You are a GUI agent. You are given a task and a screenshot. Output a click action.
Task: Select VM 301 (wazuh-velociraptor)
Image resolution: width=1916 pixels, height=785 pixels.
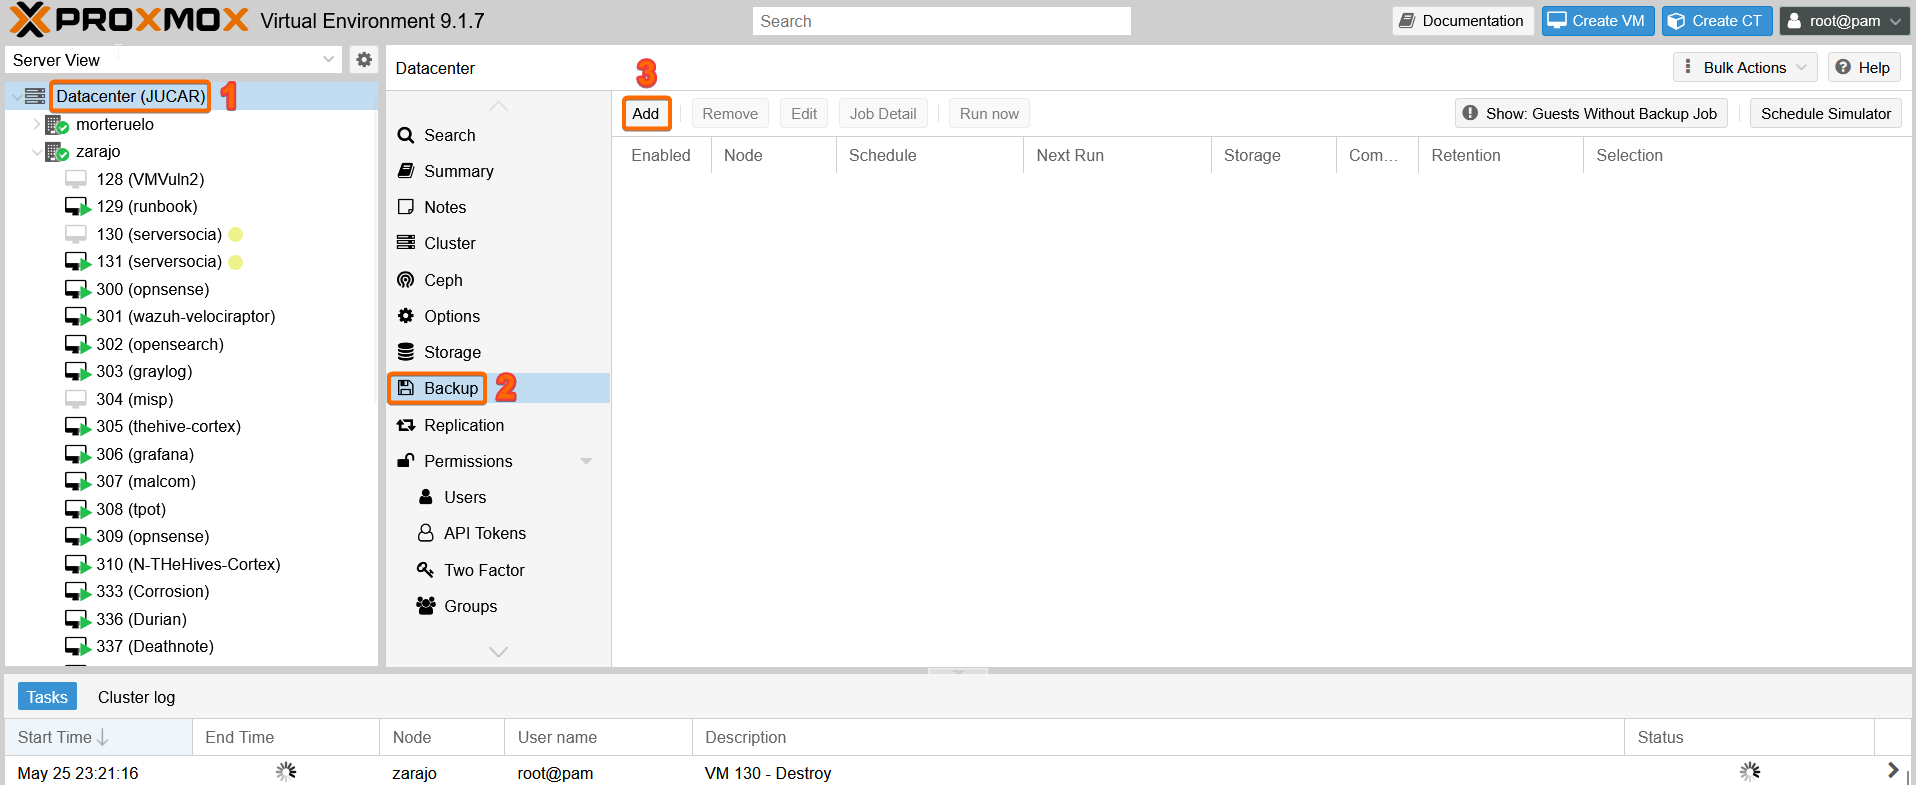coord(186,316)
